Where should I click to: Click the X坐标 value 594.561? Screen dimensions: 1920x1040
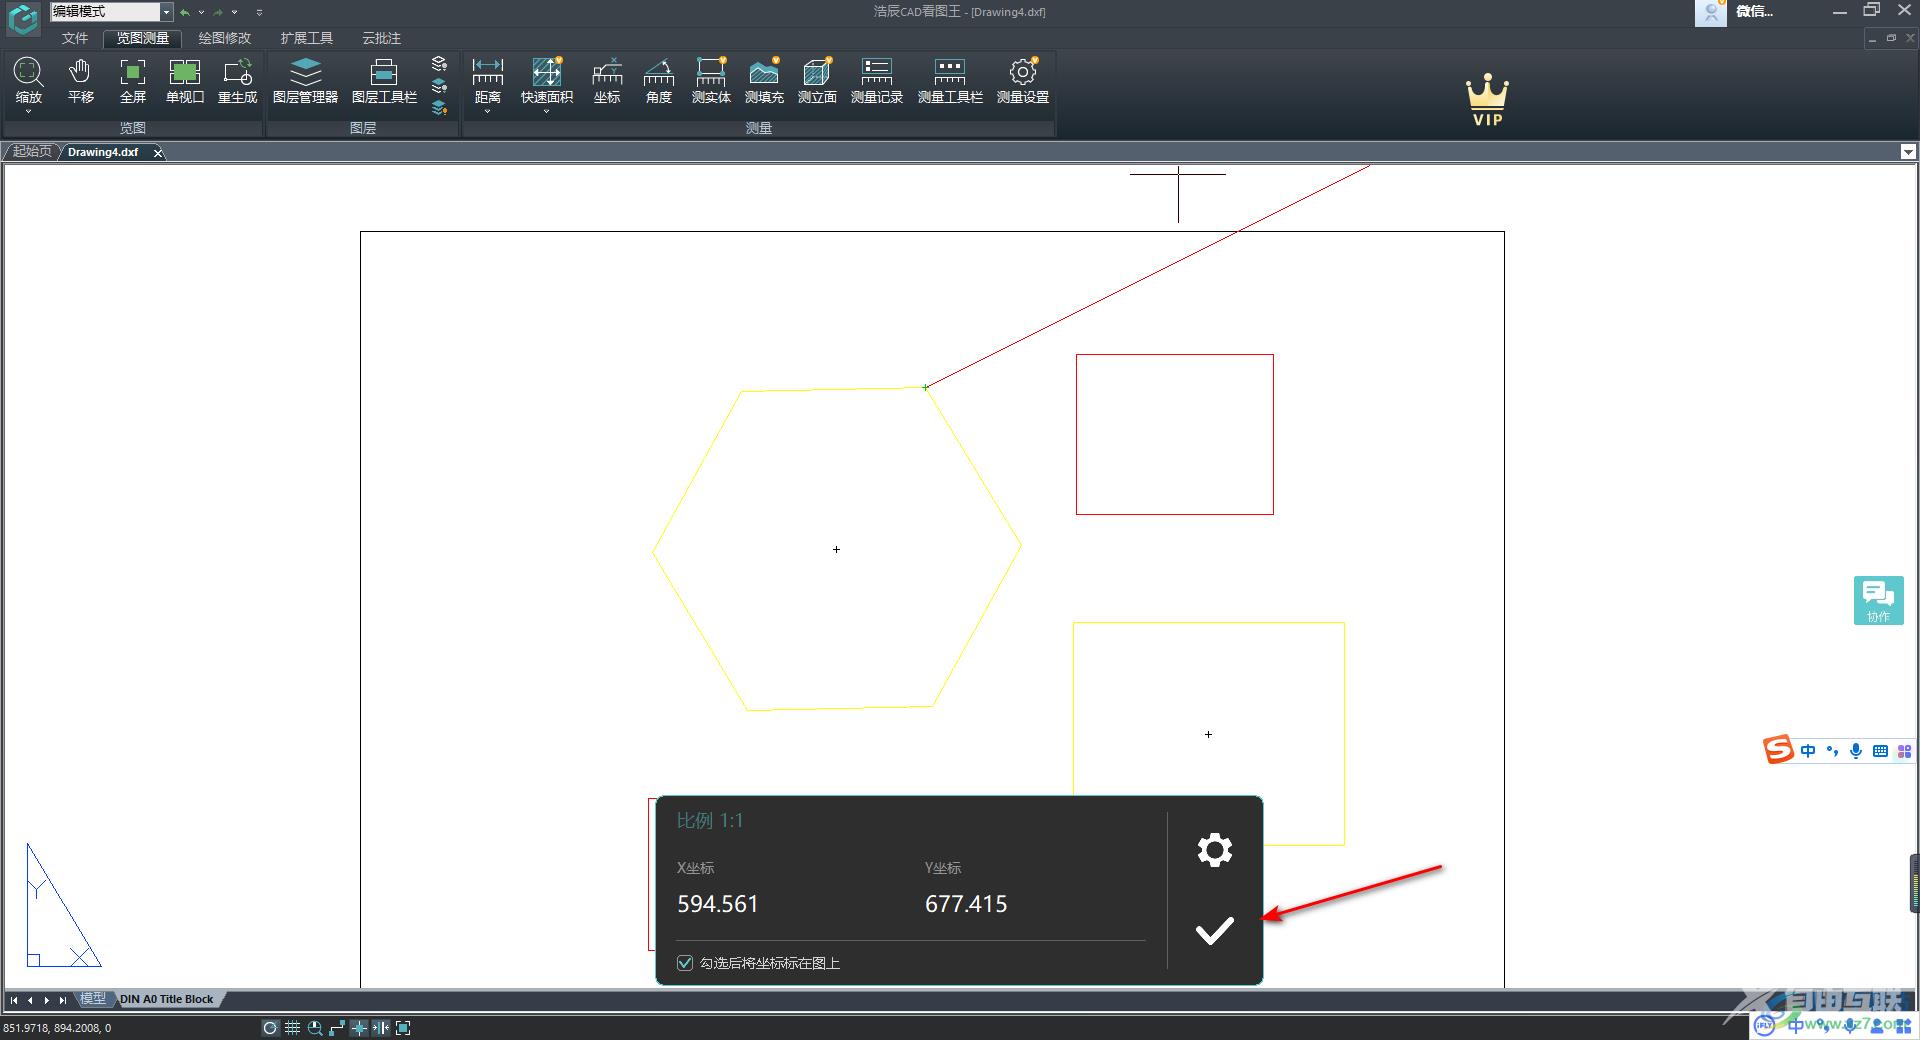718,904
